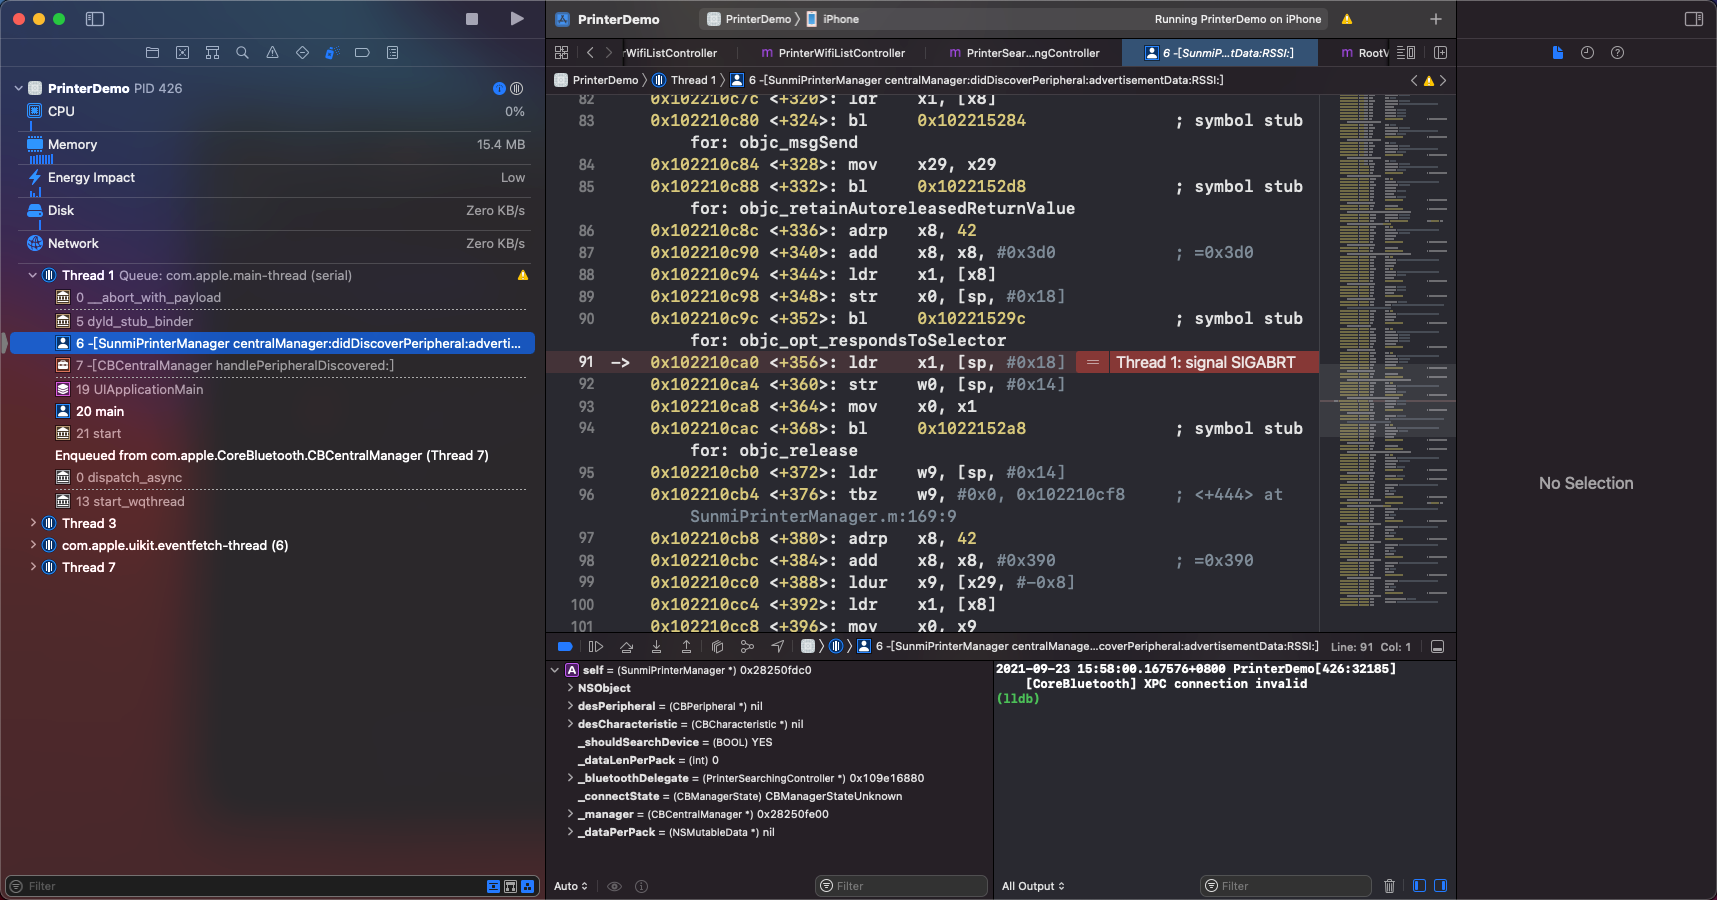
Task: Add editor on right
Action: tap(1440, 53)
